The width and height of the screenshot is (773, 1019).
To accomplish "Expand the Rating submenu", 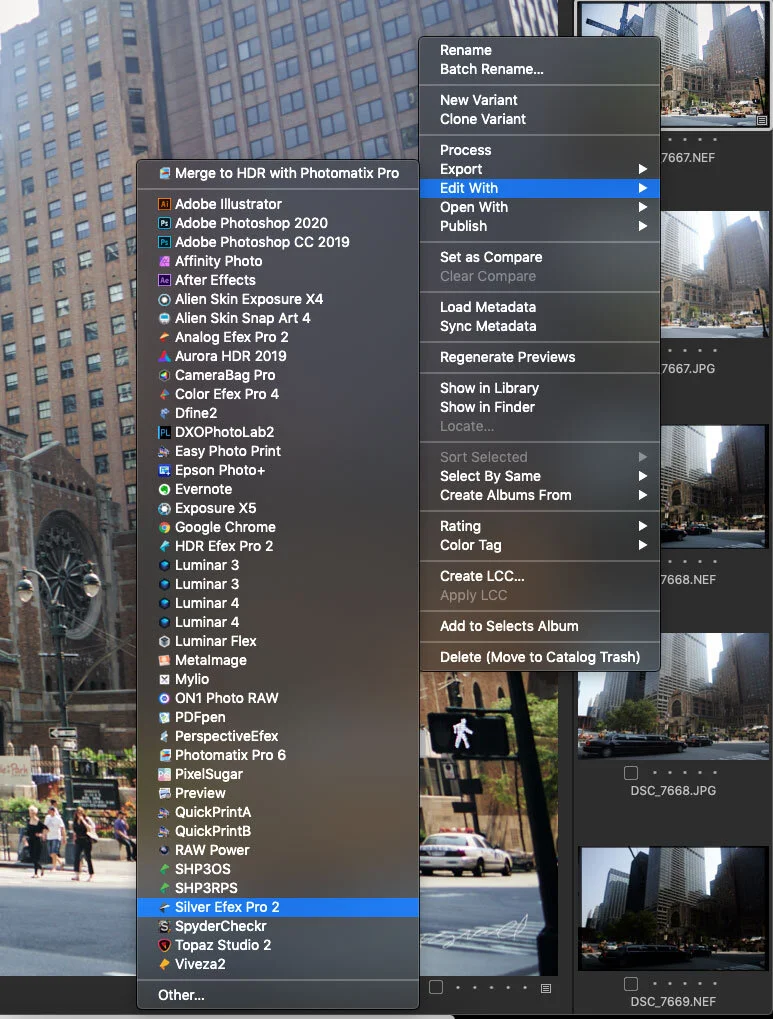I will click(642, 526).
